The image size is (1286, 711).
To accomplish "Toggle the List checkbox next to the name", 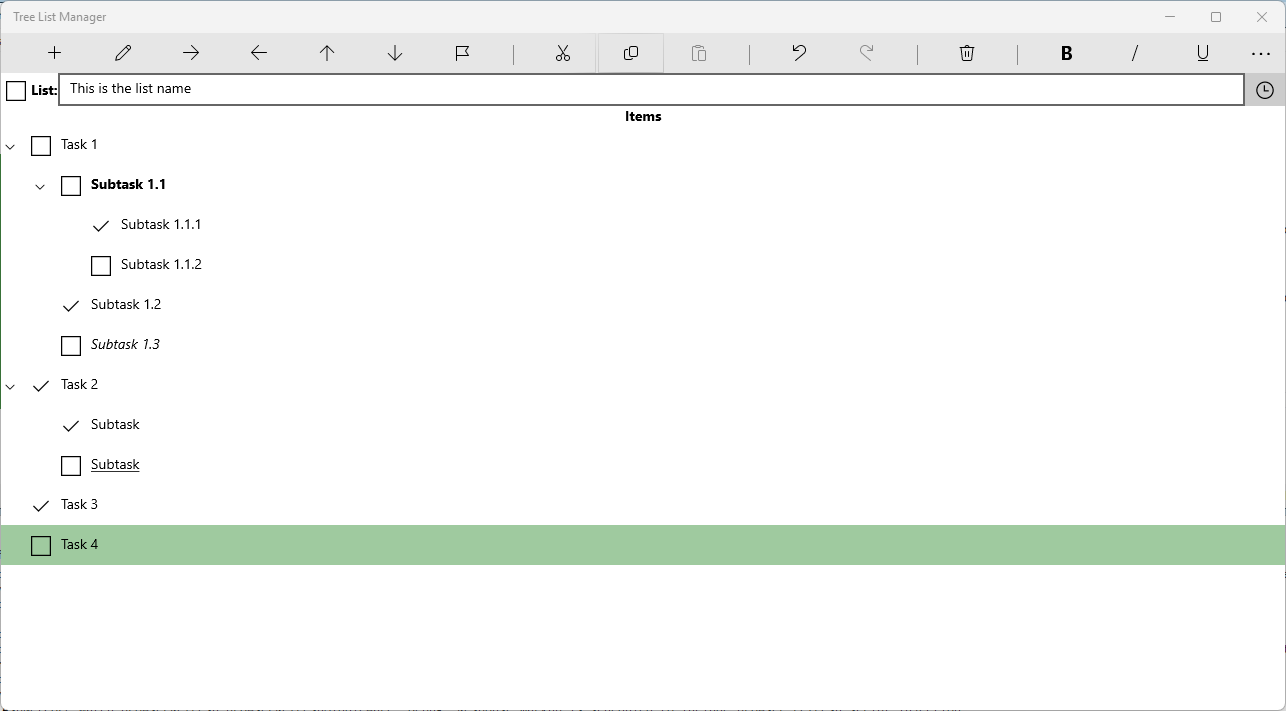I will point(16,90).
